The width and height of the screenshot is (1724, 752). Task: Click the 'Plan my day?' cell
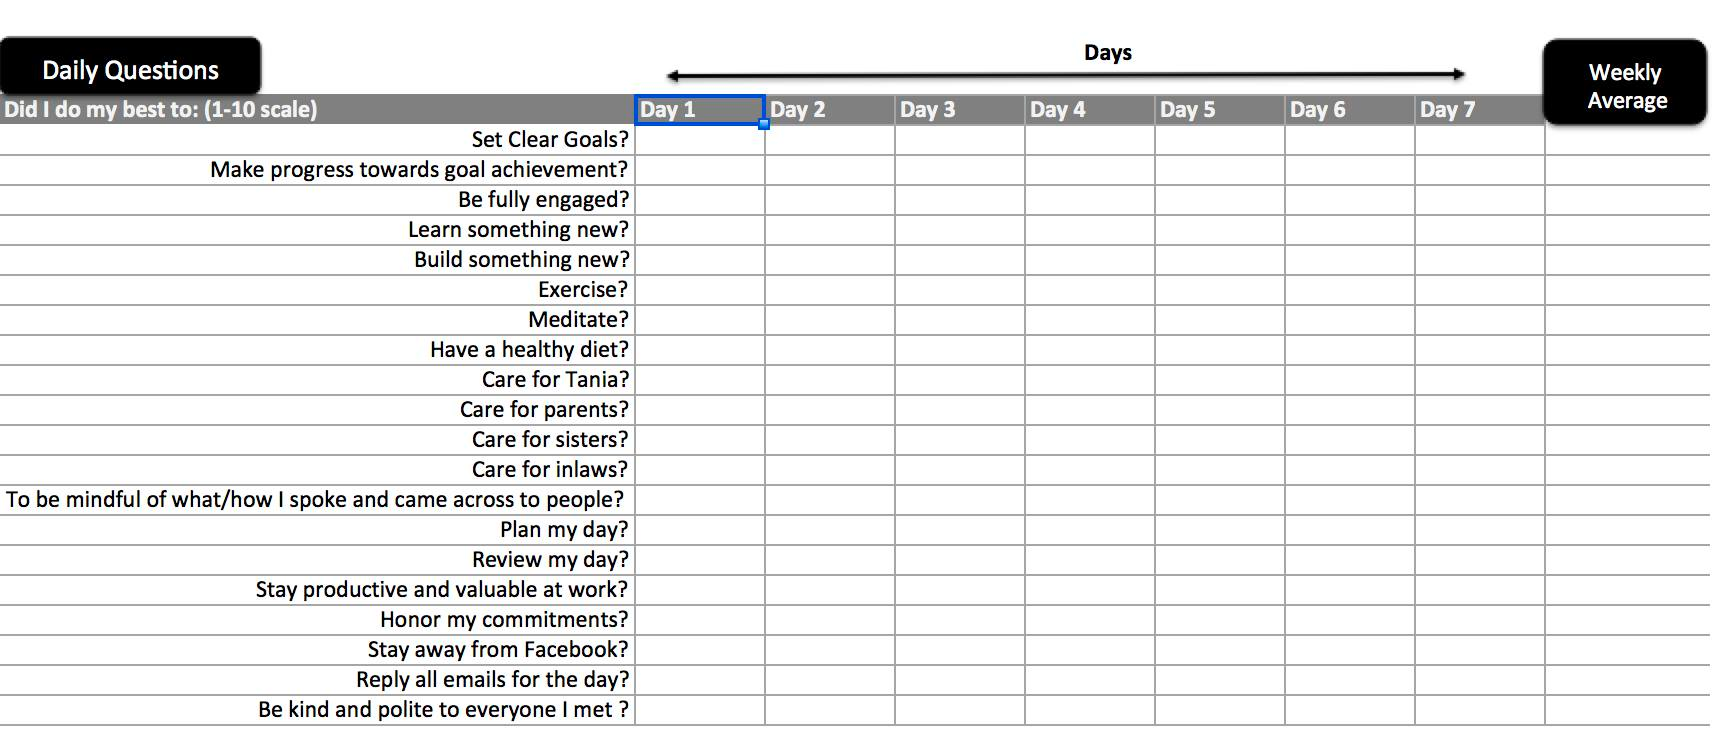coord(317,530)
